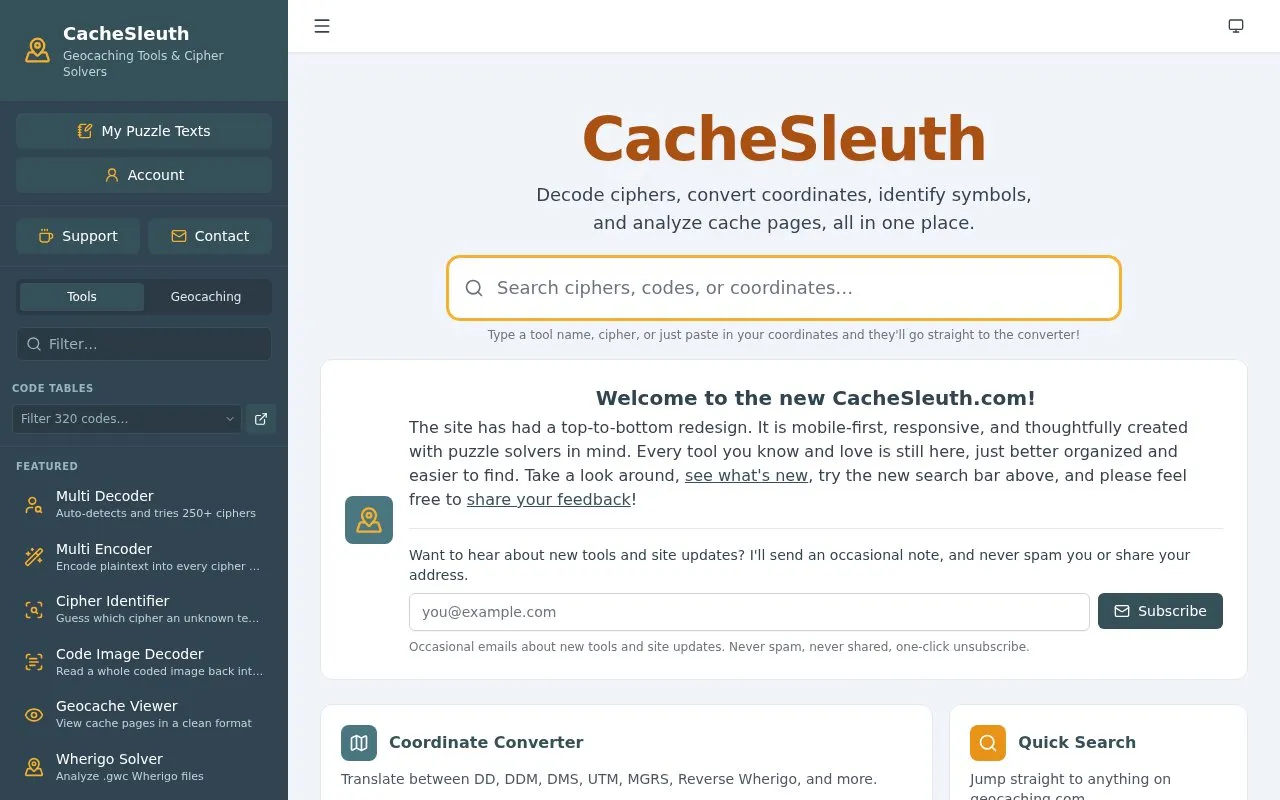Click the Coordinate Converter map icon
This screenshot has height=800, width=1280.
(359, 743)
